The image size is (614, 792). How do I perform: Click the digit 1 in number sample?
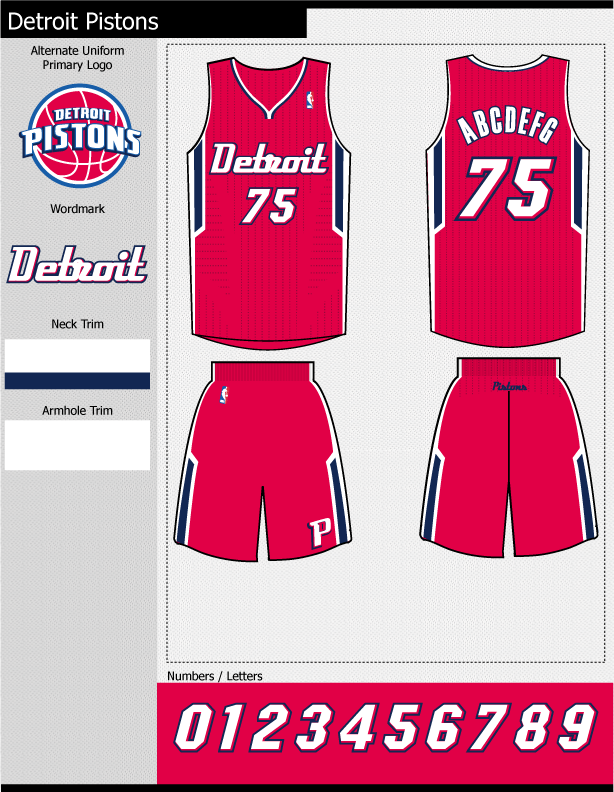[232, 727]
